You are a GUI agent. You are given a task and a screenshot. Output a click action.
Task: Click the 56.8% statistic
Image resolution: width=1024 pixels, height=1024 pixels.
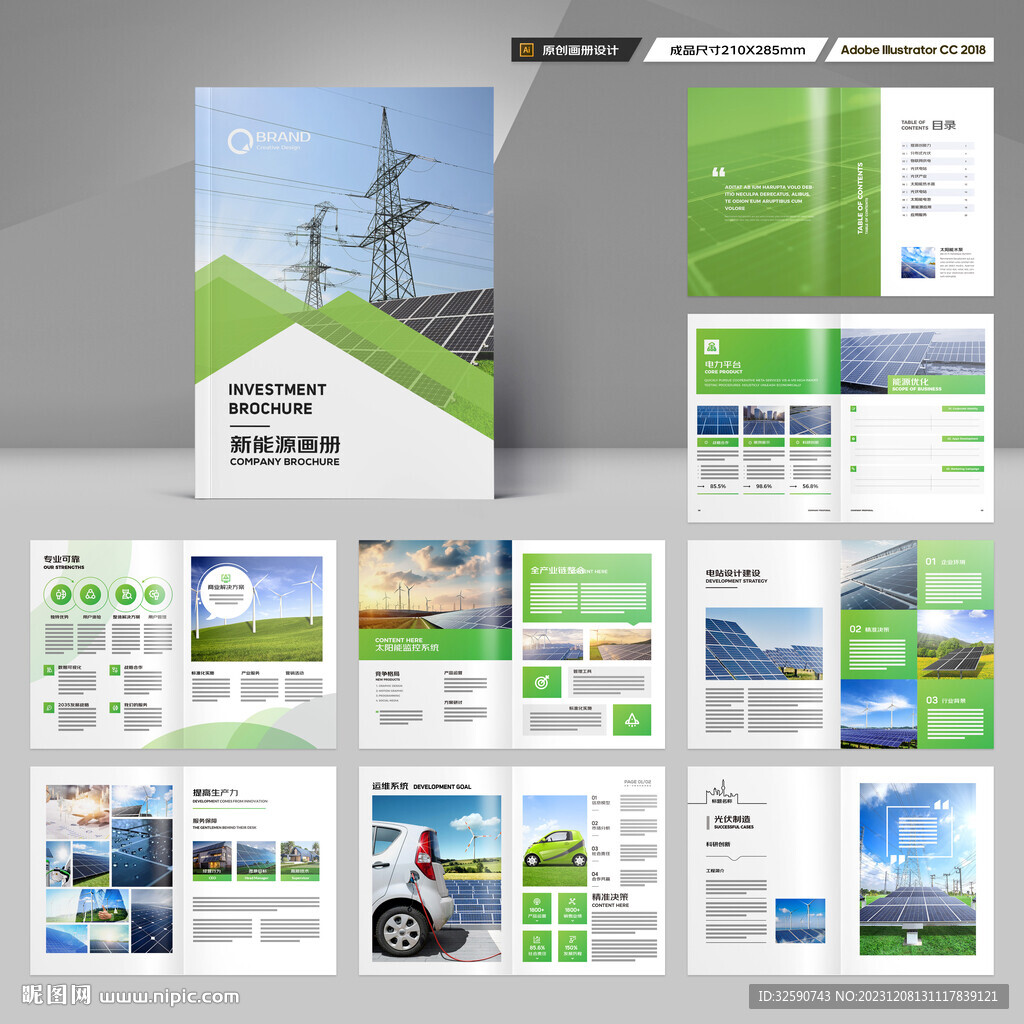tap(810, 487)
